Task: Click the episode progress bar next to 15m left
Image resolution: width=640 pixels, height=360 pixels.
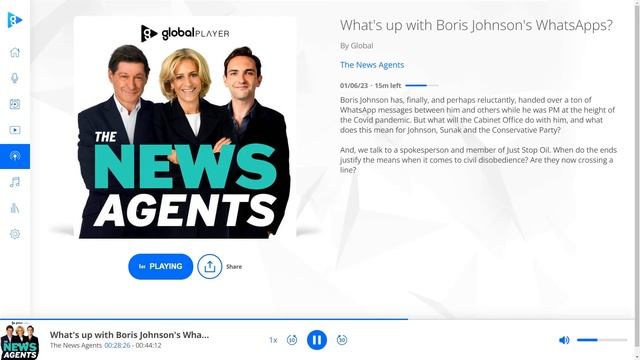Action: click(x=422, y=85)
